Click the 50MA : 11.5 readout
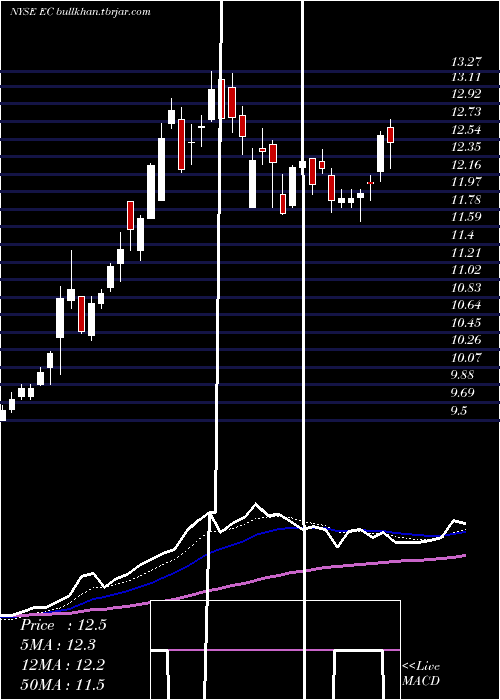The image size is (500, 700). 63,685
